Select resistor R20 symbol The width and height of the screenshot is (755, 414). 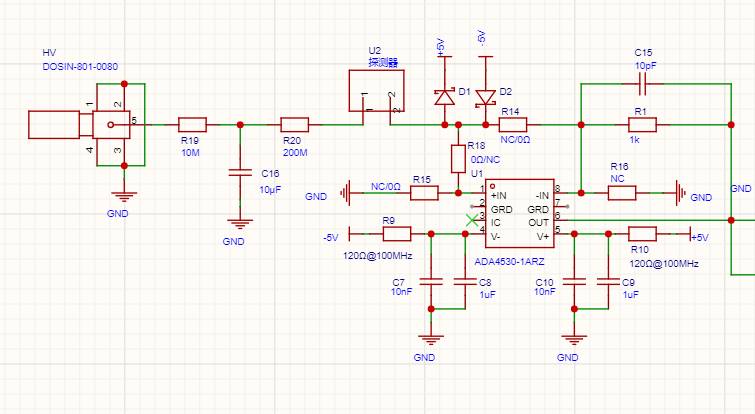(295, 125)
